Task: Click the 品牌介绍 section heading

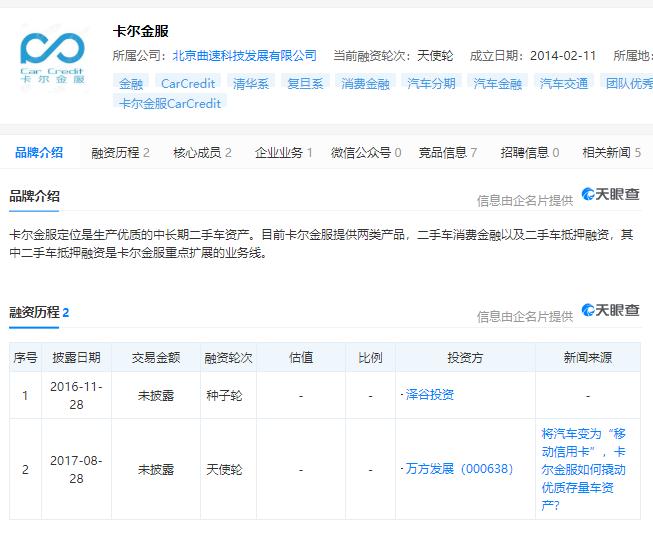Action: [35, 196]
